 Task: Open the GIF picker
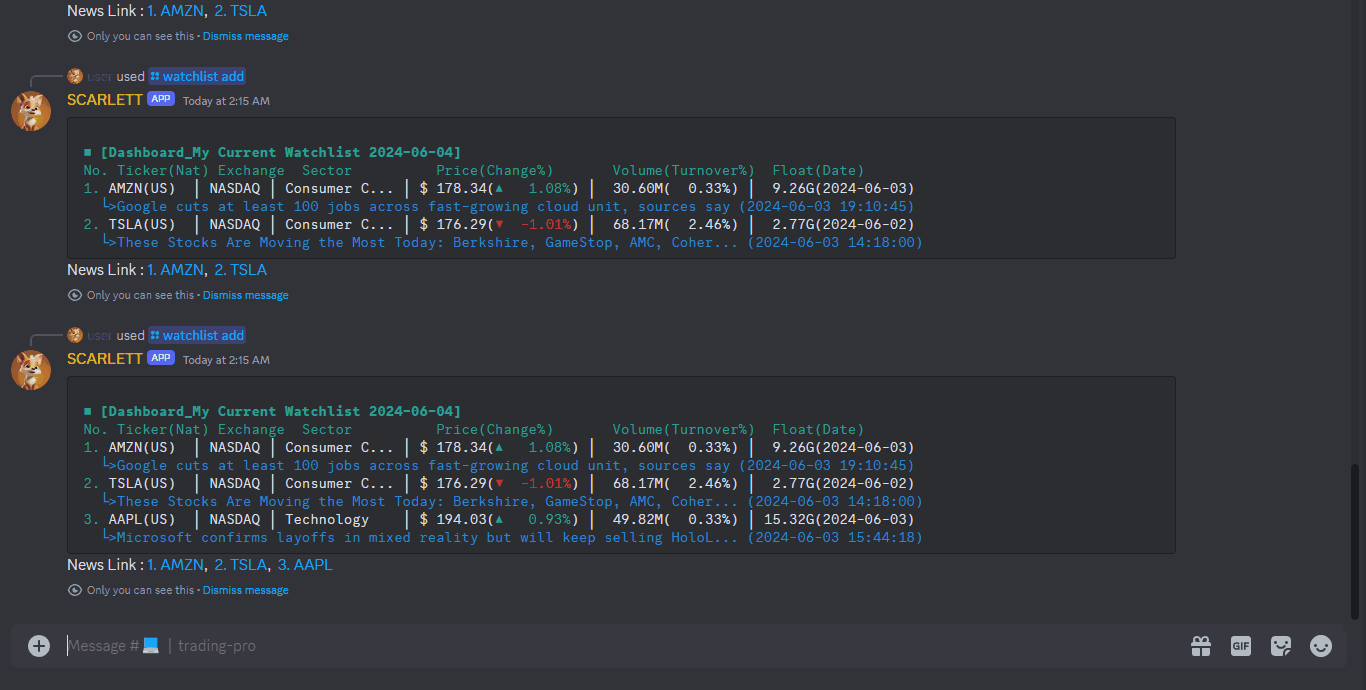point(1241,646)
